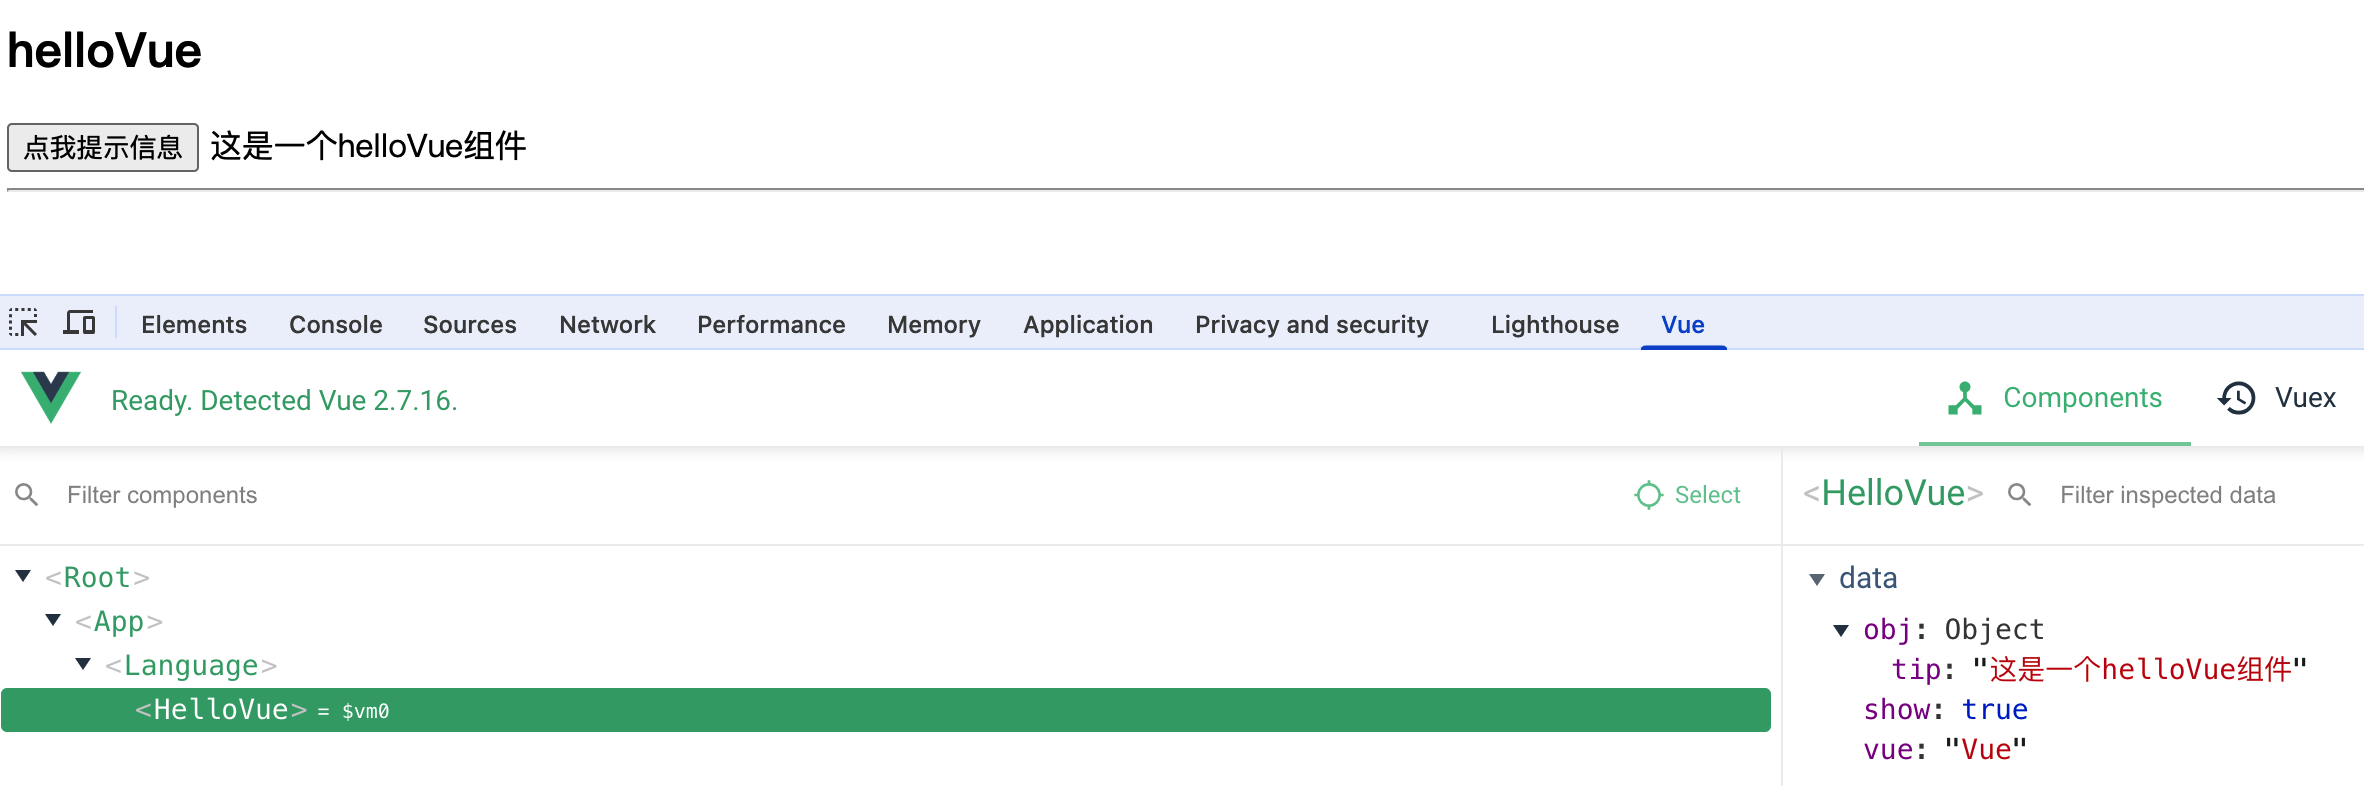
Task: Click the component filter magnifier icon
Action: [x=27, y=495]
